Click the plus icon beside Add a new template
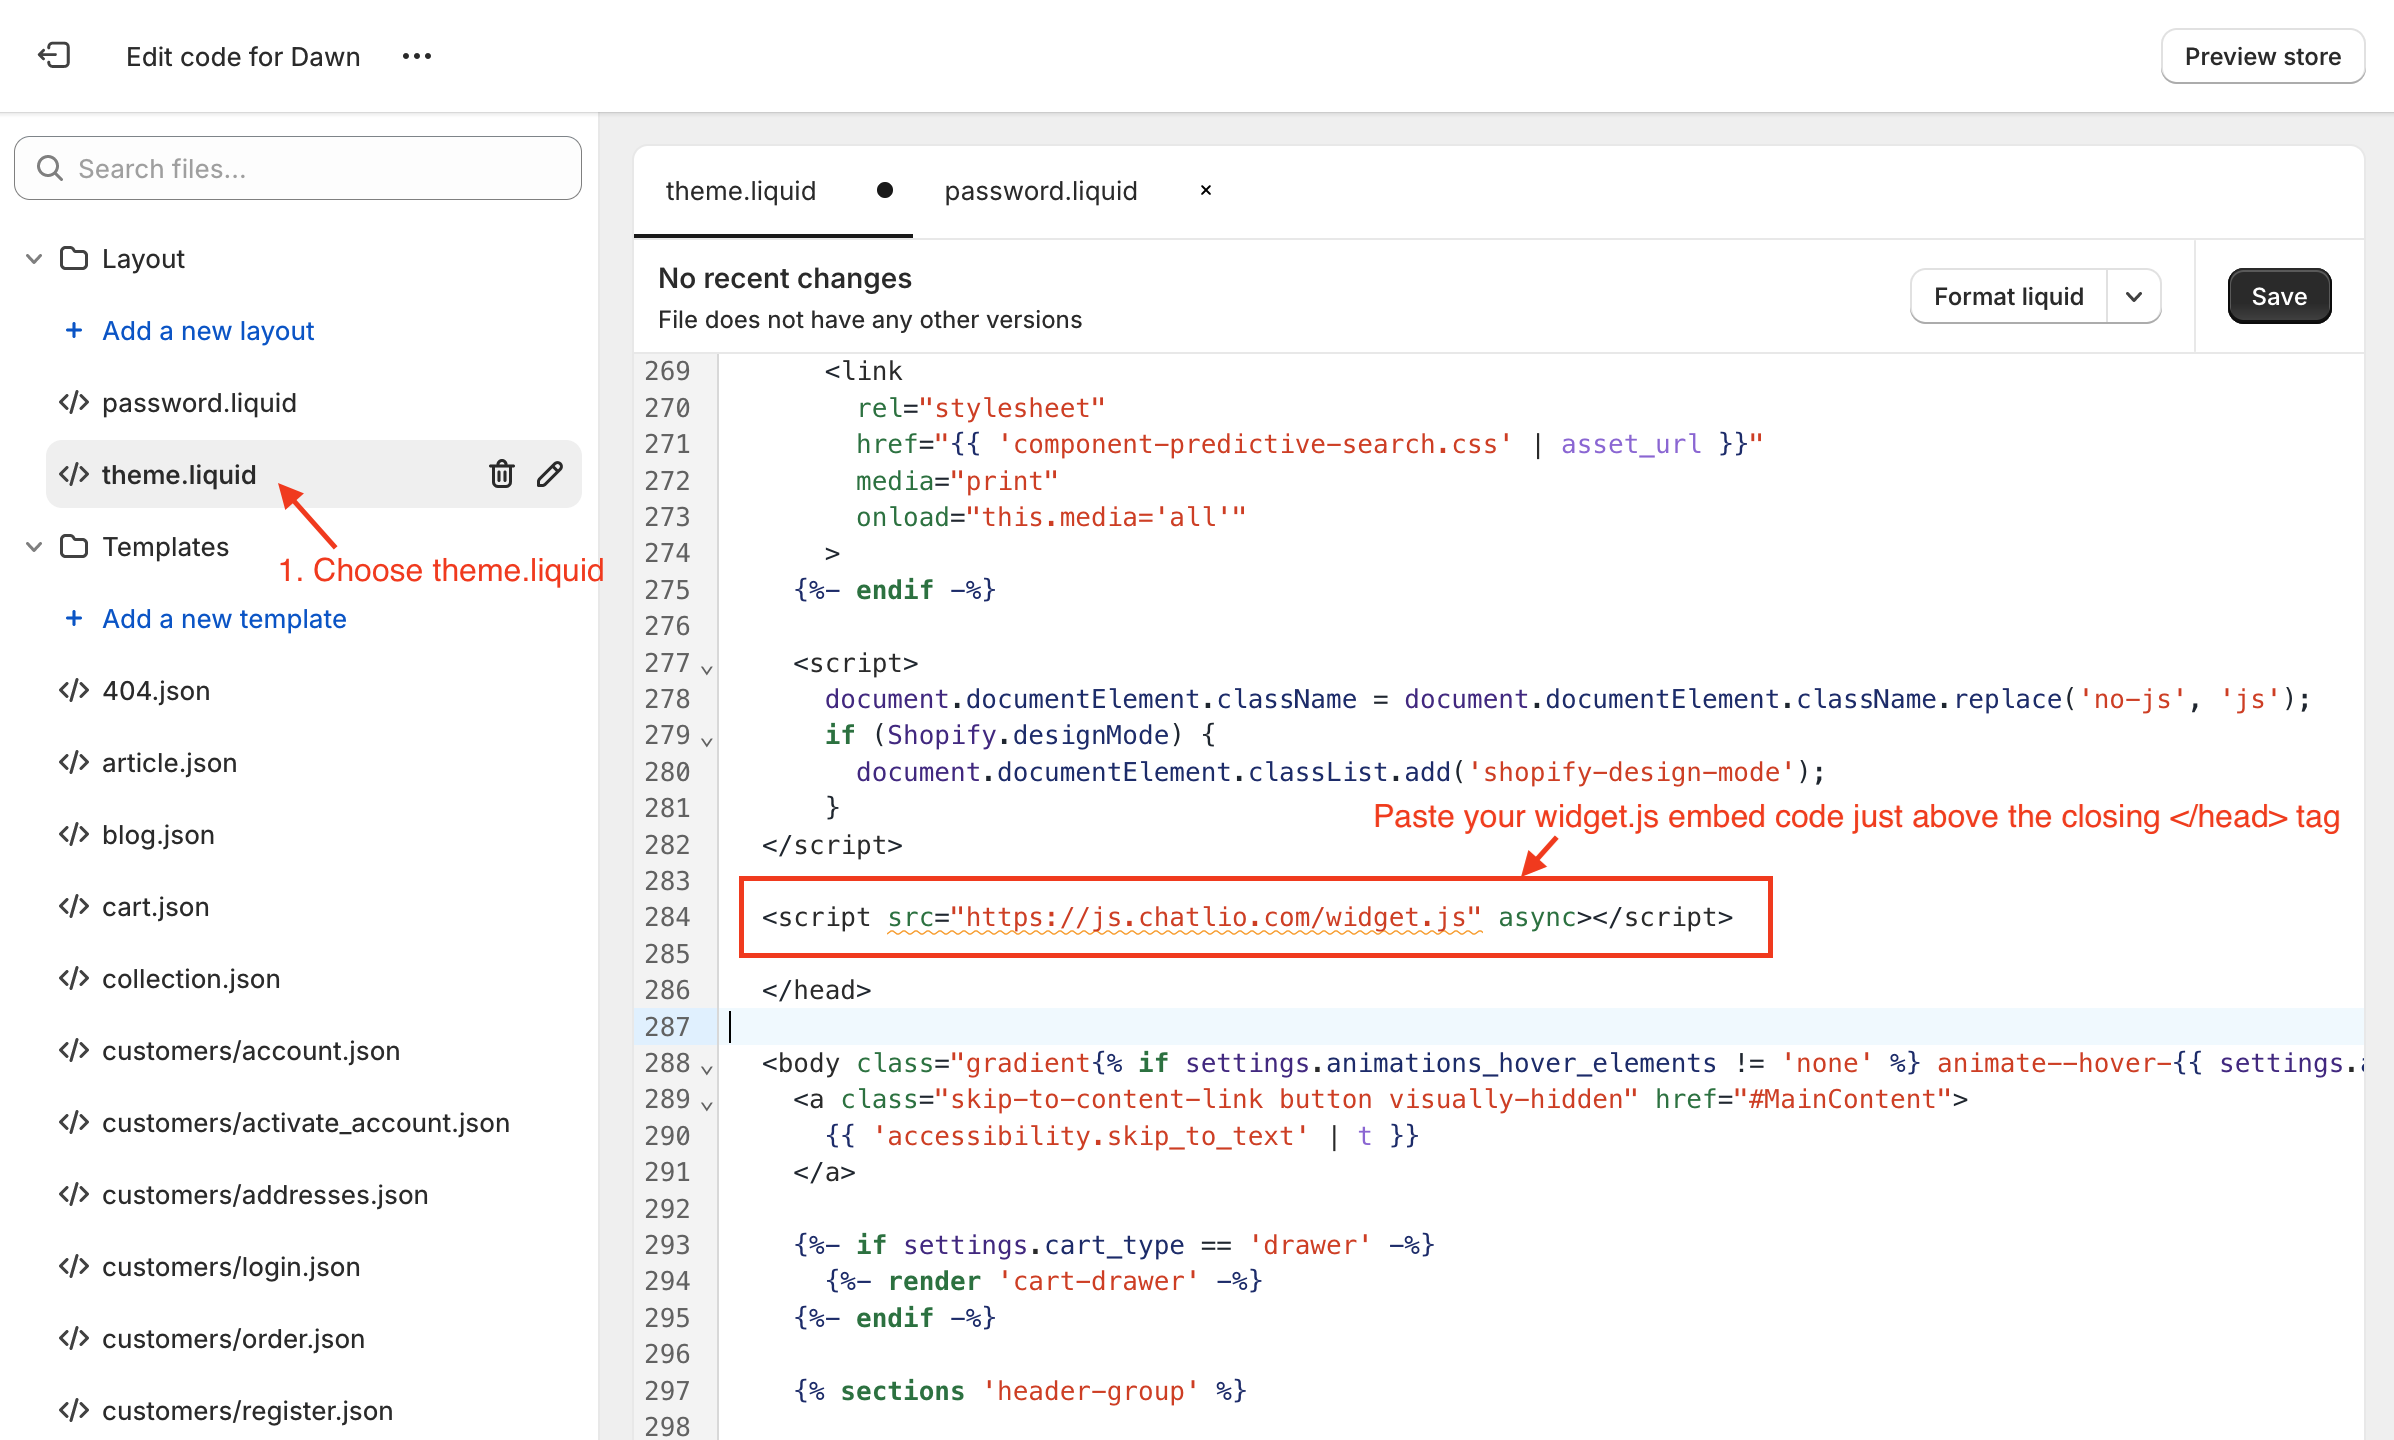Viewport: 2394px width, 1440px height. (x=74, y=618)
